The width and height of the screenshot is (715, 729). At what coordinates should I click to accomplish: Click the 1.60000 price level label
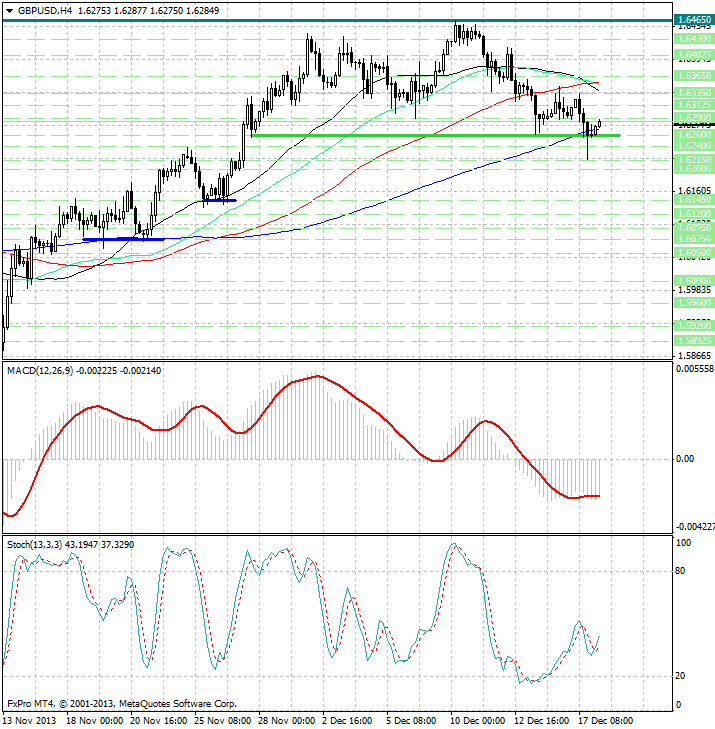pyautogui.click(x=694, y=281)
